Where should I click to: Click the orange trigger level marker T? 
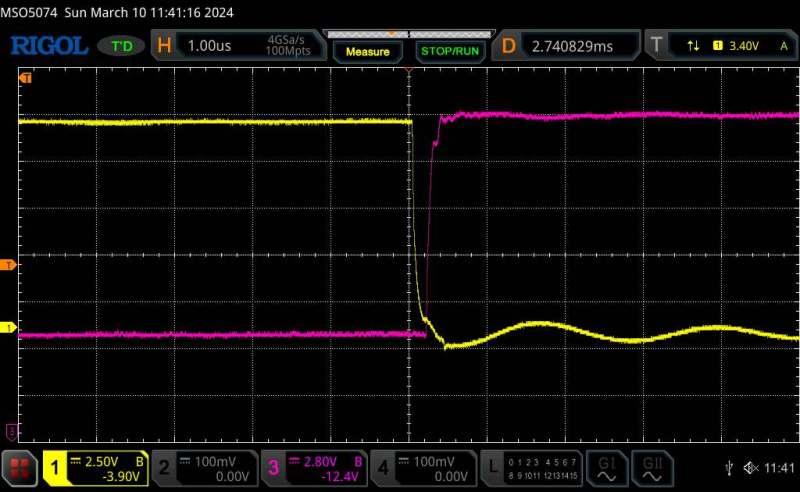(x=8, y=265)
